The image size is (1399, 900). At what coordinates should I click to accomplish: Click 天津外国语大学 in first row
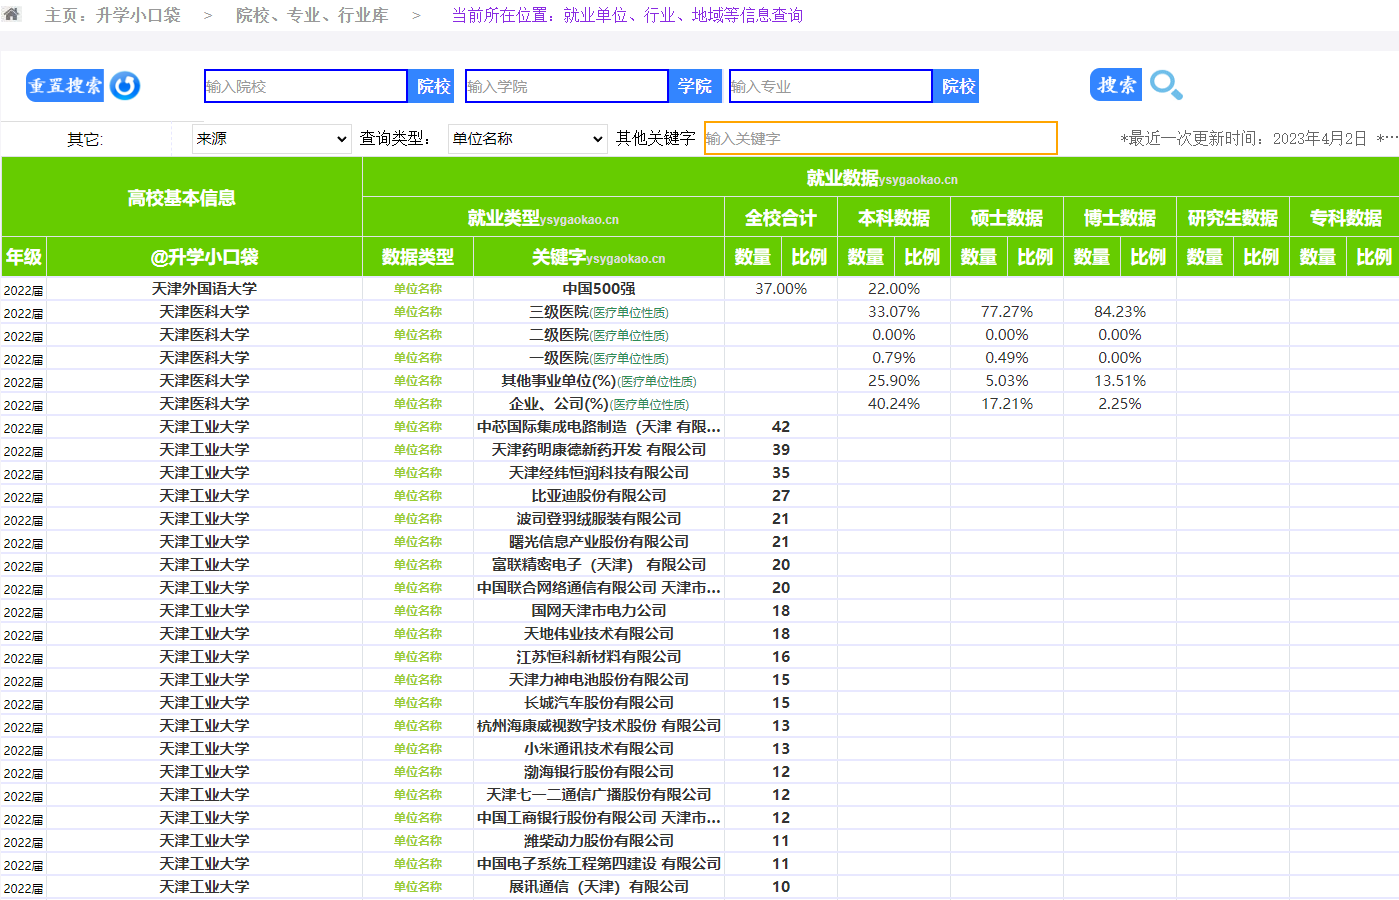point(204,289)
